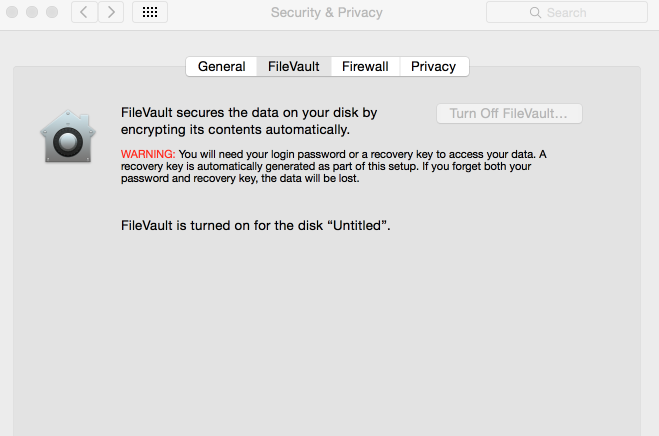Image resolution: width=659 pixels, height=436 pixels.
Task: Click the FileVault house safe icon
Action: point(68,136)
